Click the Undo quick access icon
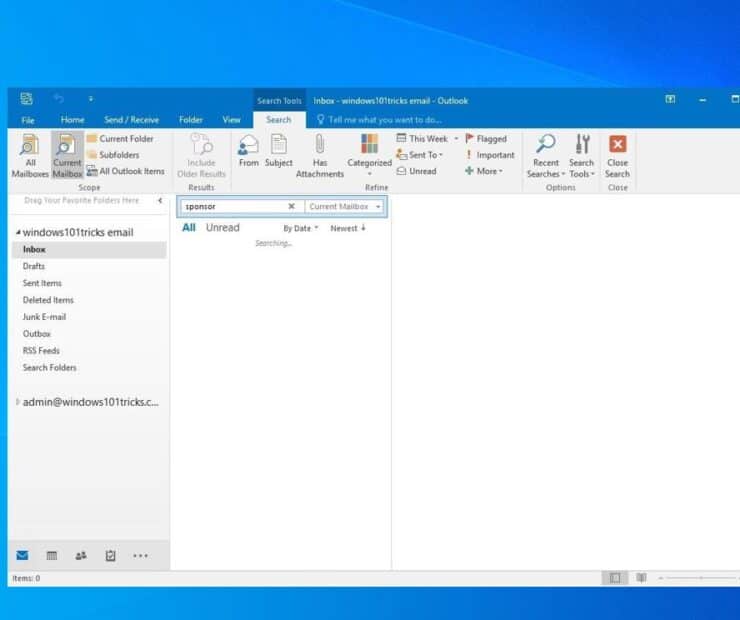The height and width of the screenshot is (620, 740). click(x=59, y=99)
